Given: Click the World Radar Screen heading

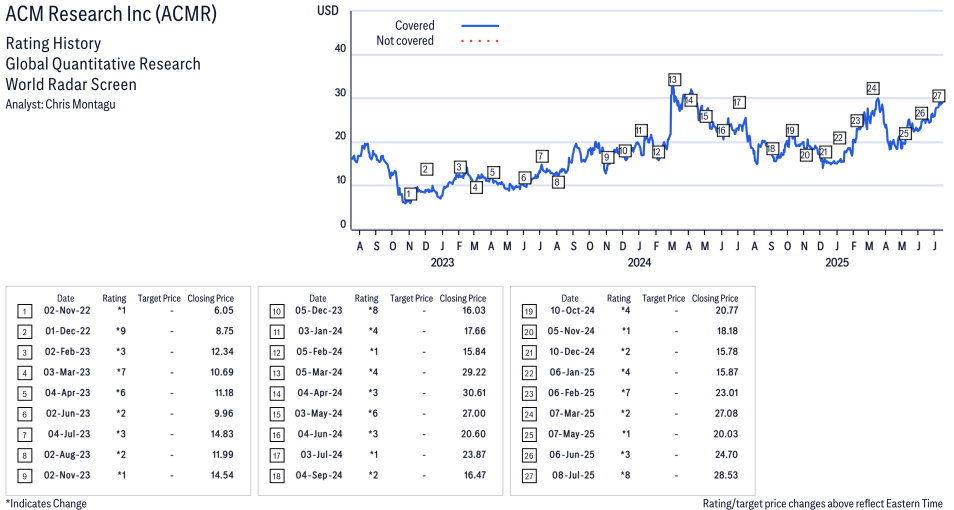Looking at the screenshot, I should (x=71, y=84).
